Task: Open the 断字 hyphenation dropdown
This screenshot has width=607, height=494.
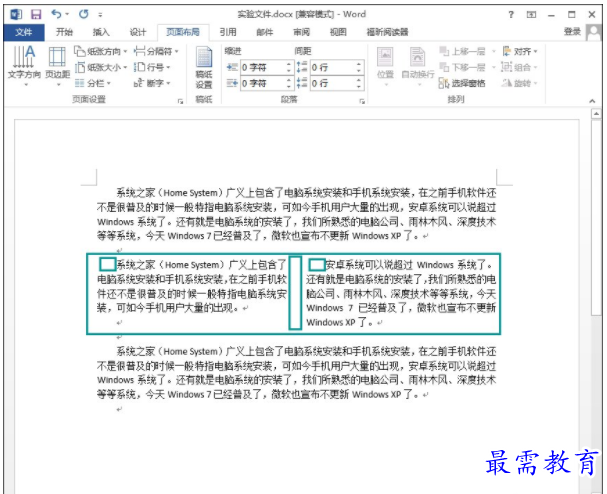Action: click(152, 83)
